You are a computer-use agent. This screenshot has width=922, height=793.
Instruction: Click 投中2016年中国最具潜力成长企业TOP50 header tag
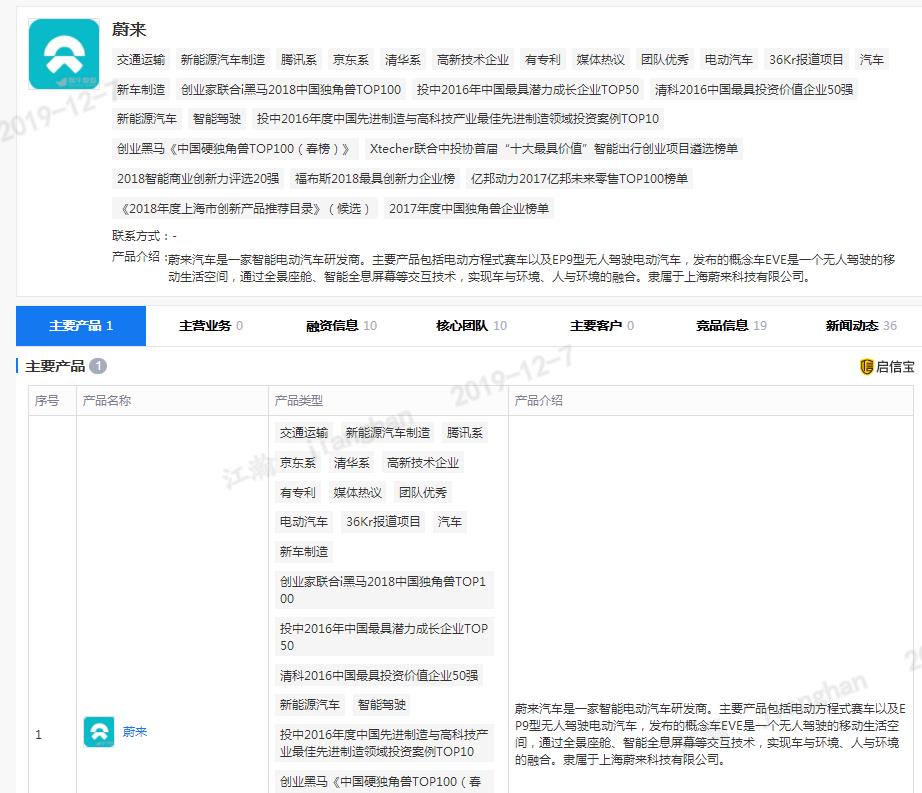(x=528, y=89)
